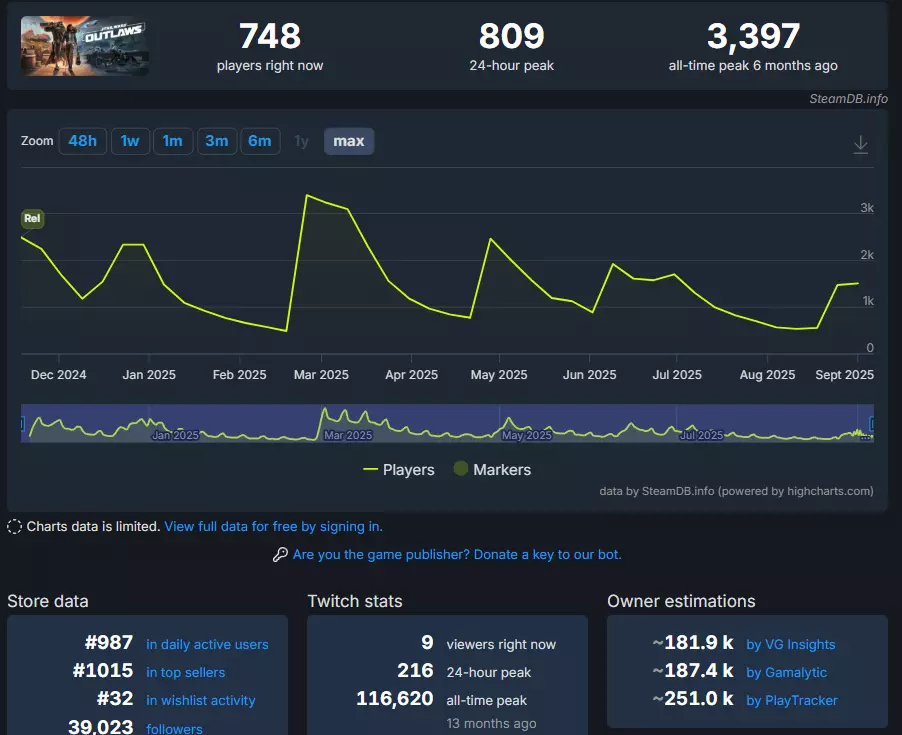Set chart zoom to 48h

coord(82,141)
